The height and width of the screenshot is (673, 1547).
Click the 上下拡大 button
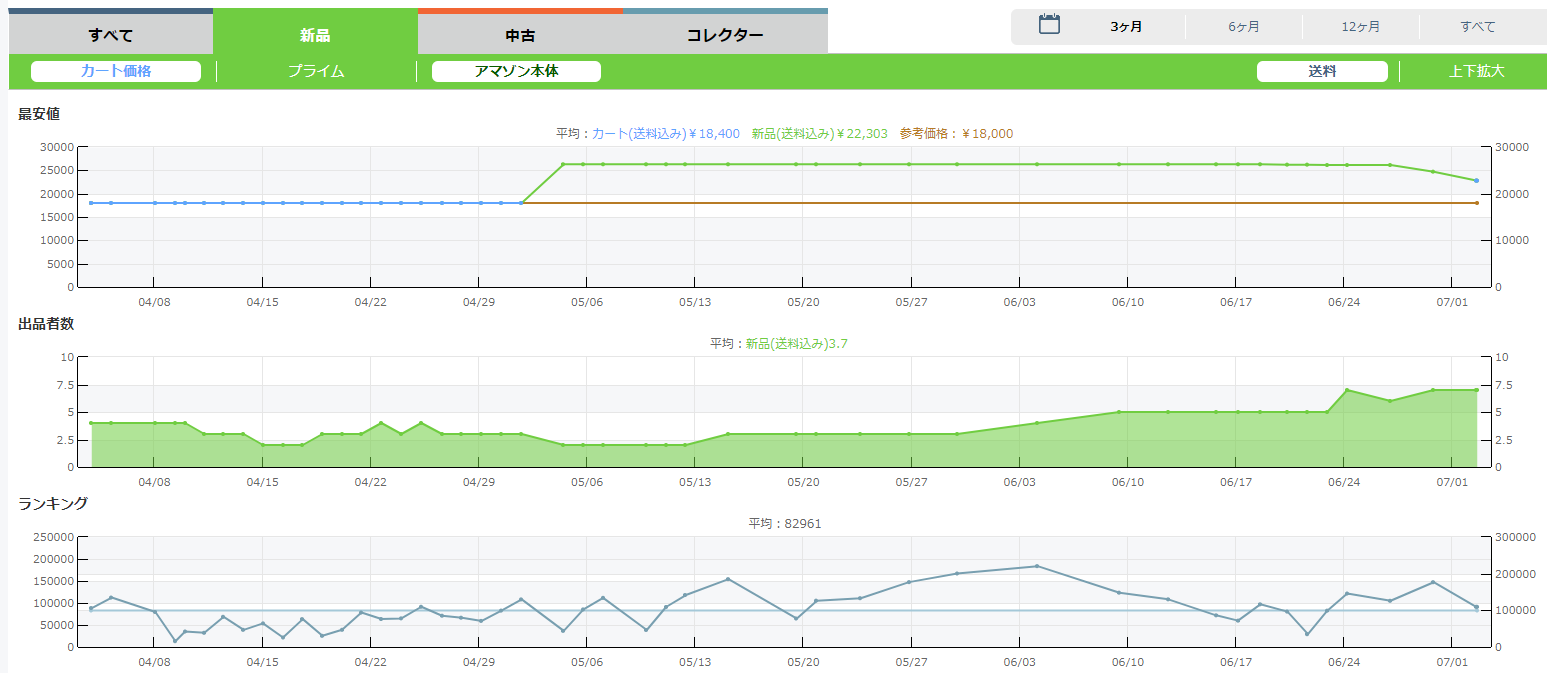1476,71
